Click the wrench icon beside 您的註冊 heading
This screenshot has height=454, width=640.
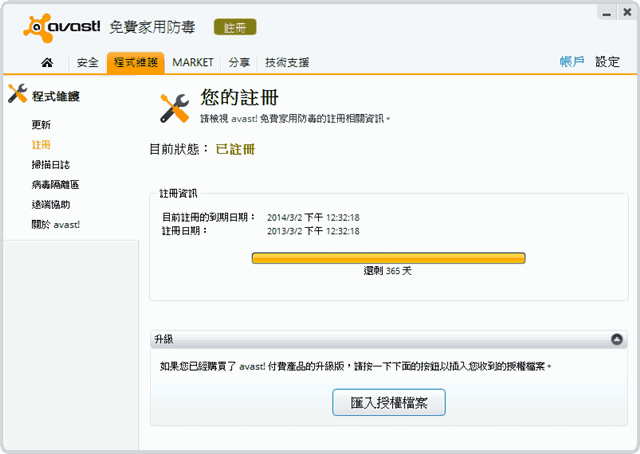click(175, 108)
